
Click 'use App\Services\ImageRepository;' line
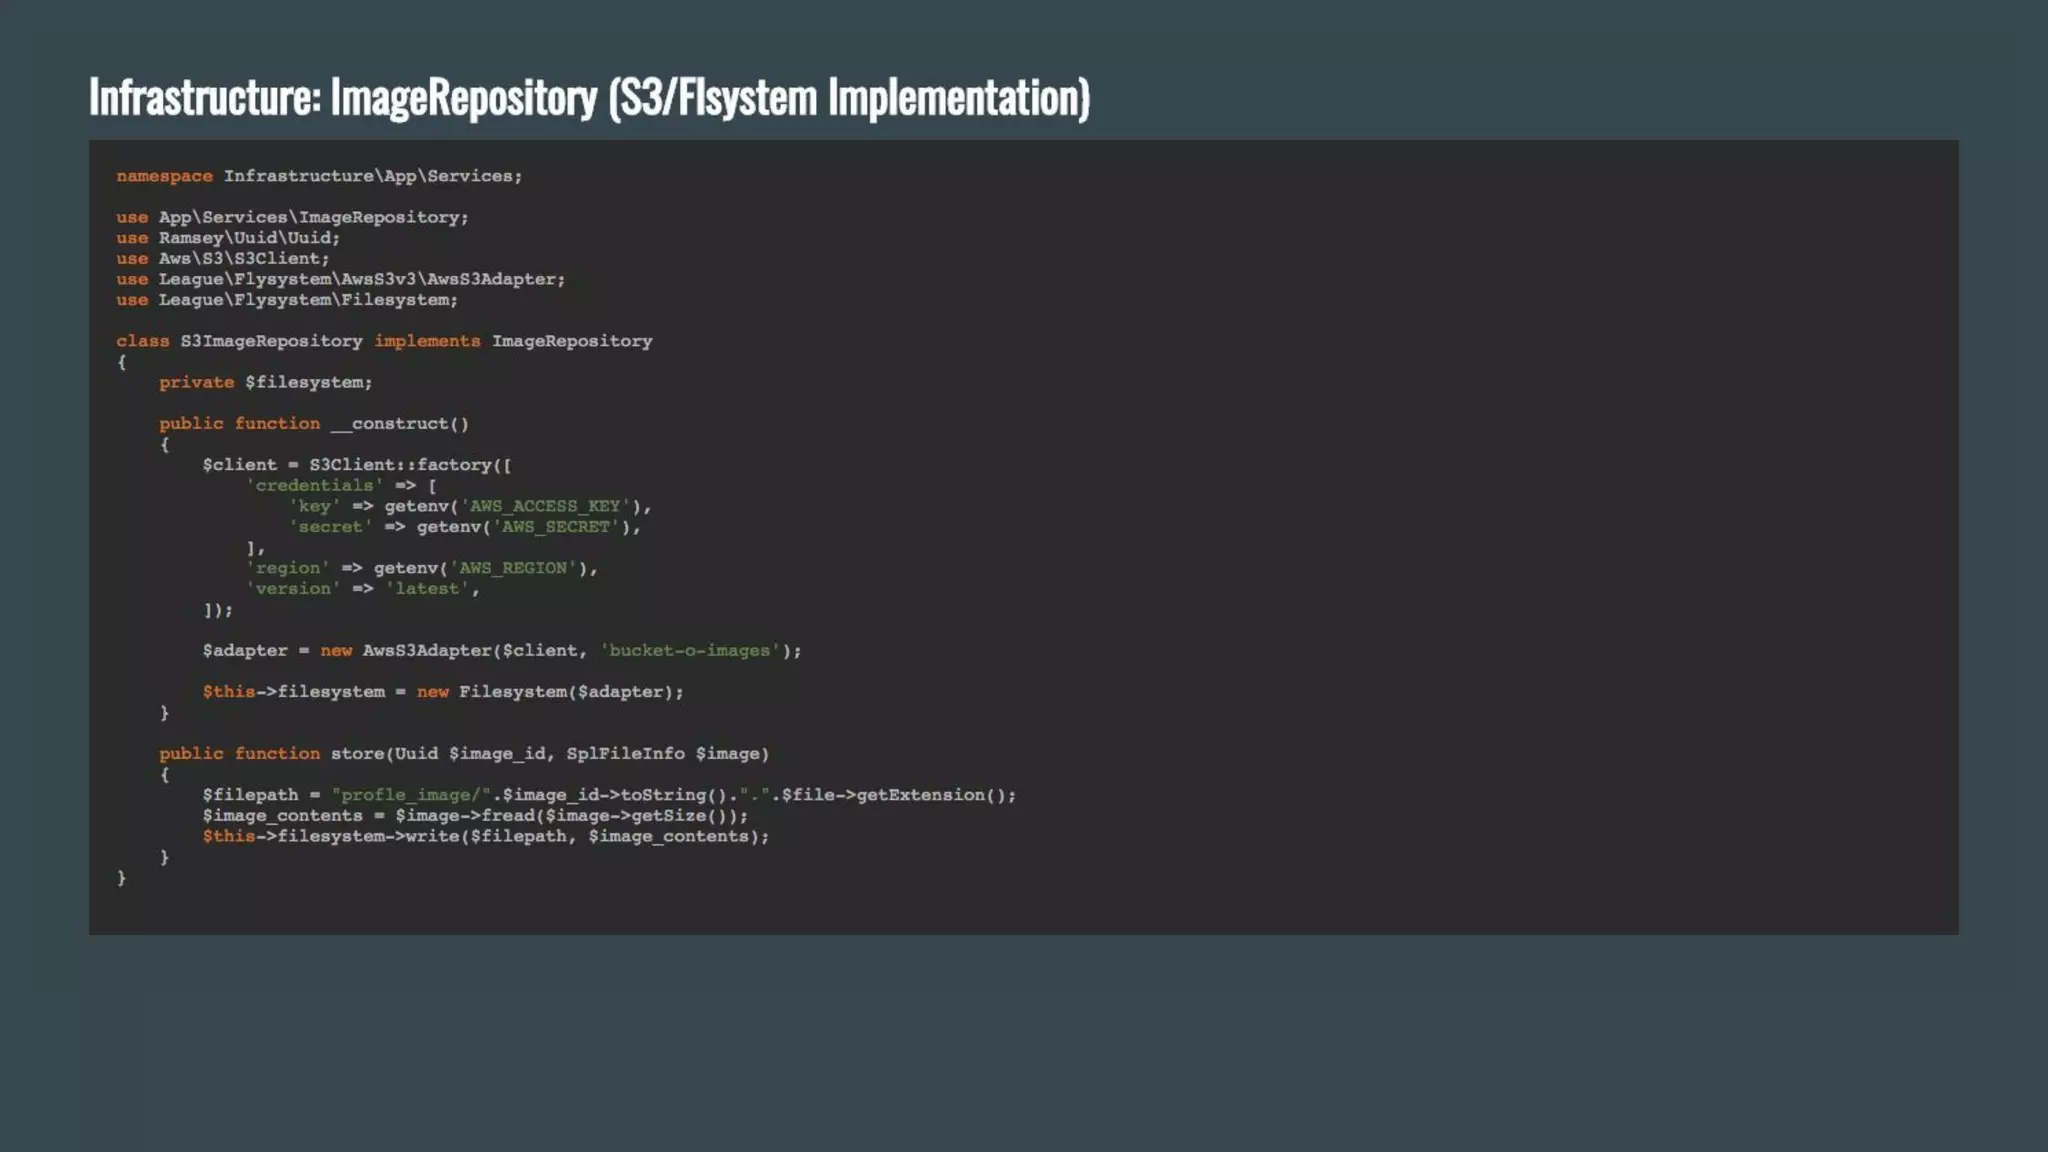[x=292, y=217]
